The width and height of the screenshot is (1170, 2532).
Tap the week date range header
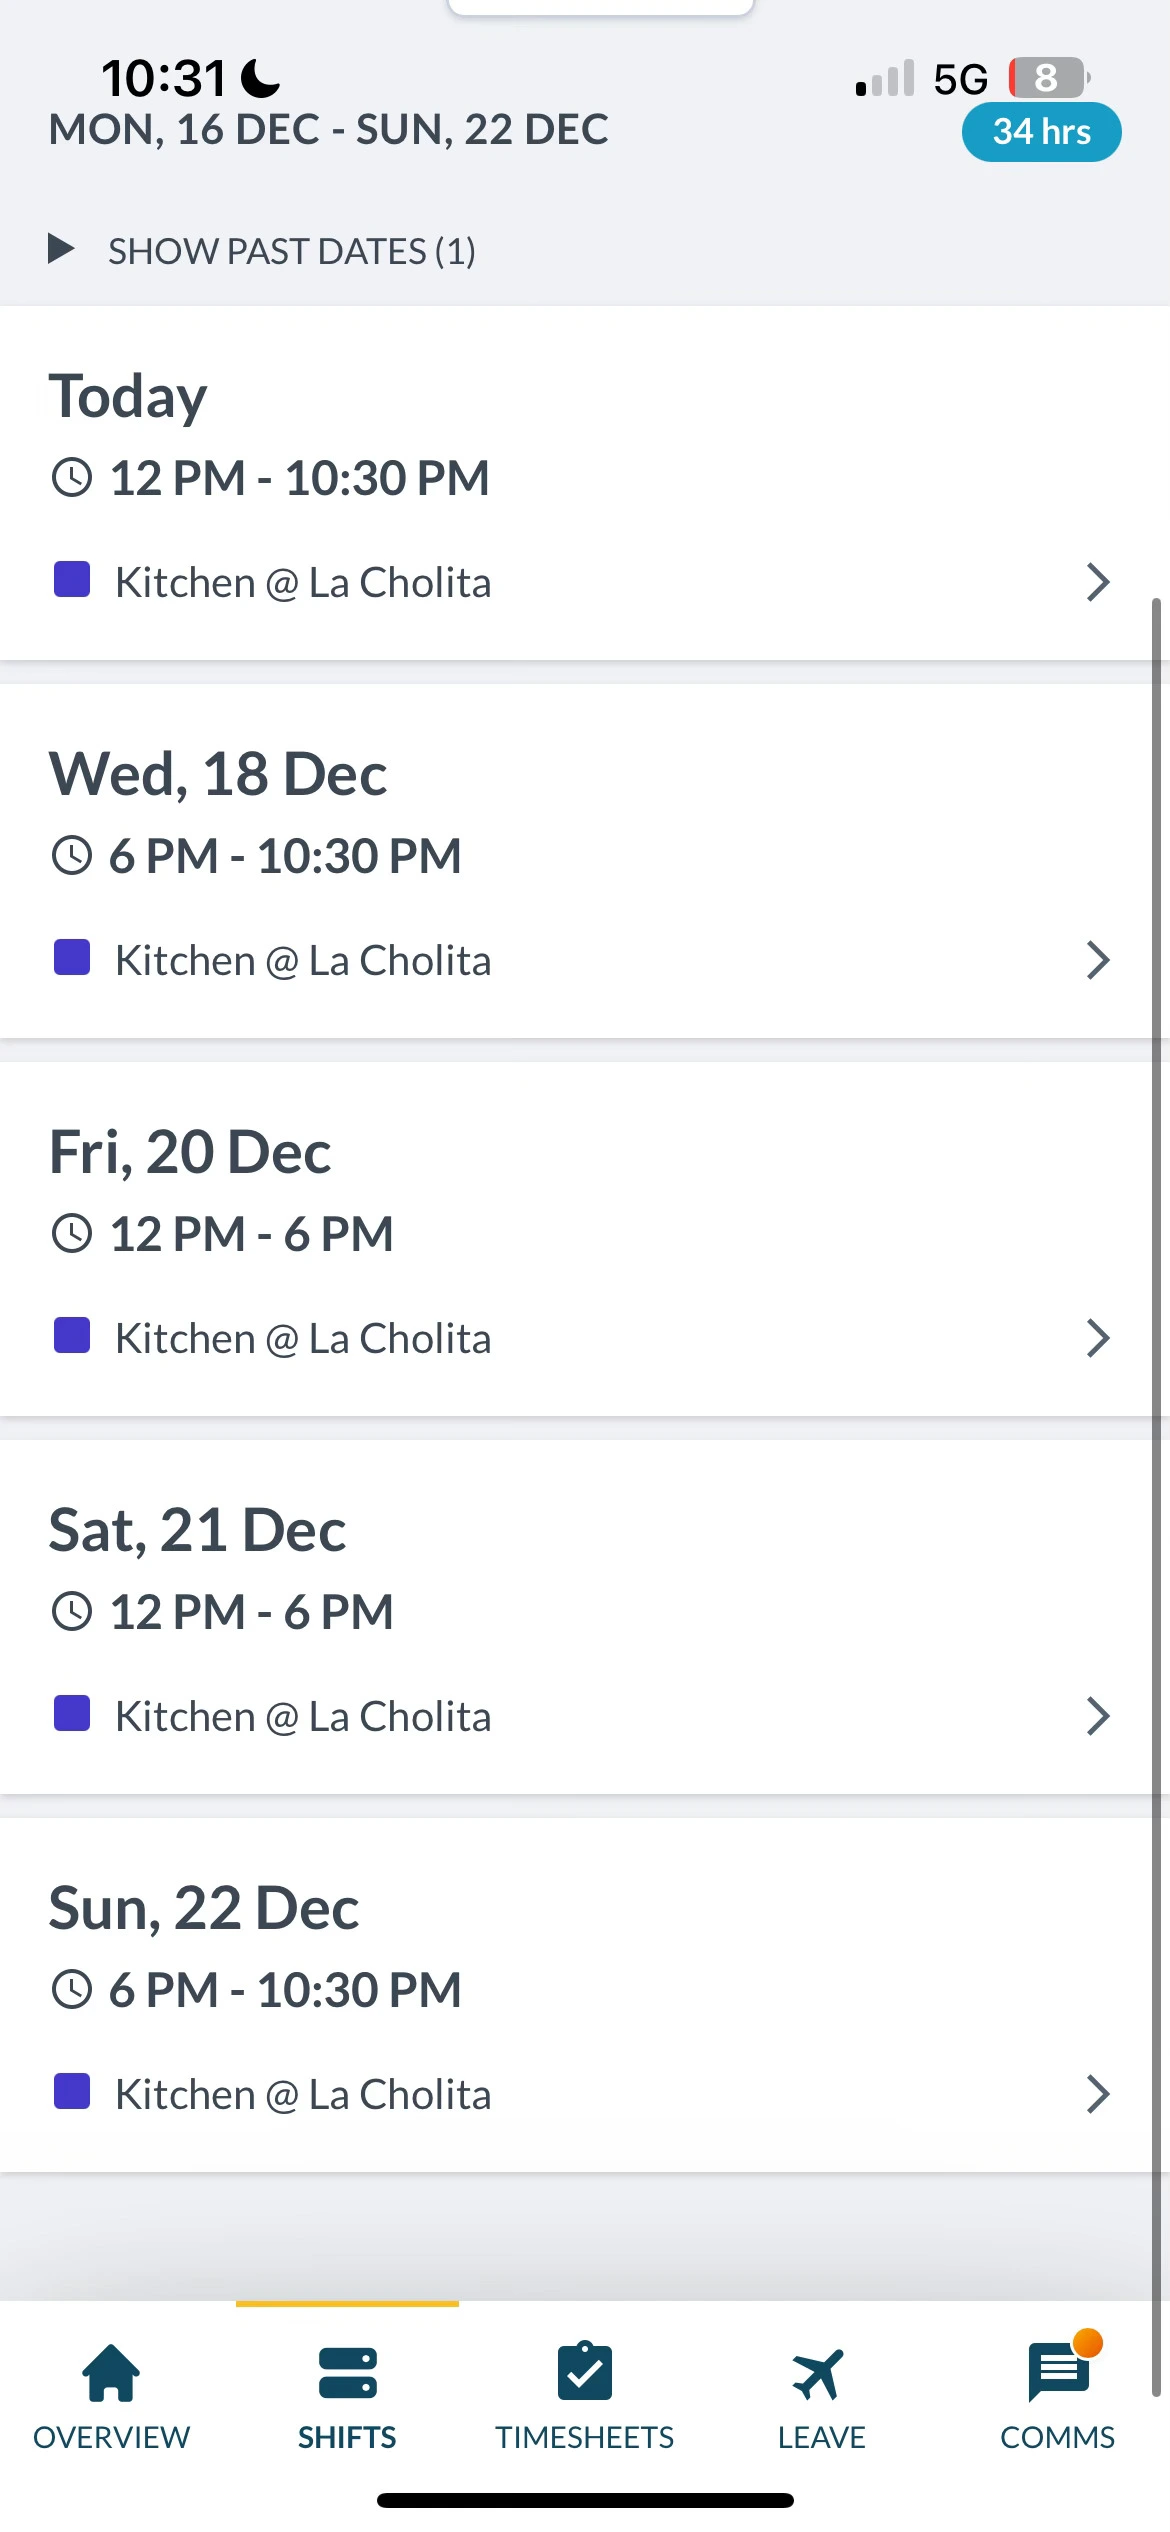point(329,130)
